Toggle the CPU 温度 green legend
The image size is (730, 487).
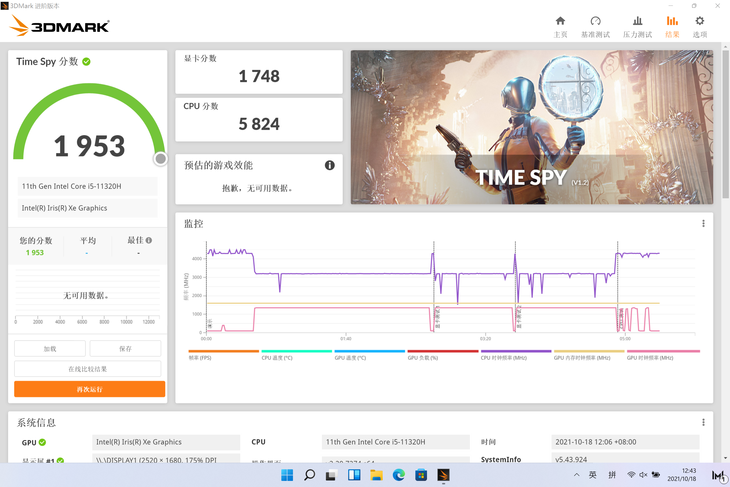tap(297, 355)
